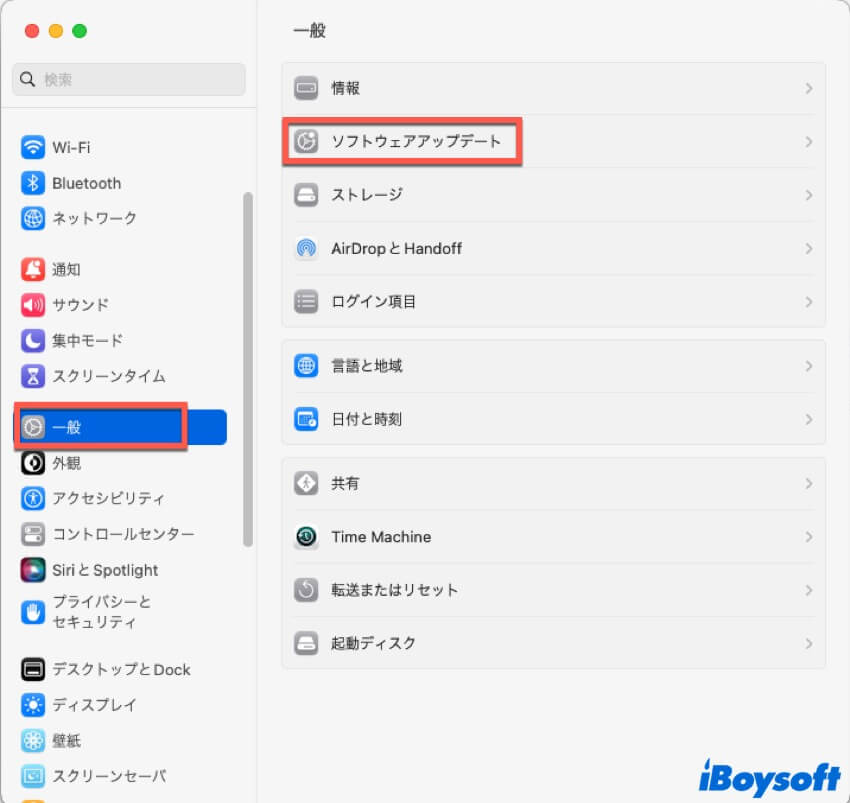Select 一般 in the sidebar
Image resolution: width=850 pixels, height=803 pixels.
coord(120,427)
